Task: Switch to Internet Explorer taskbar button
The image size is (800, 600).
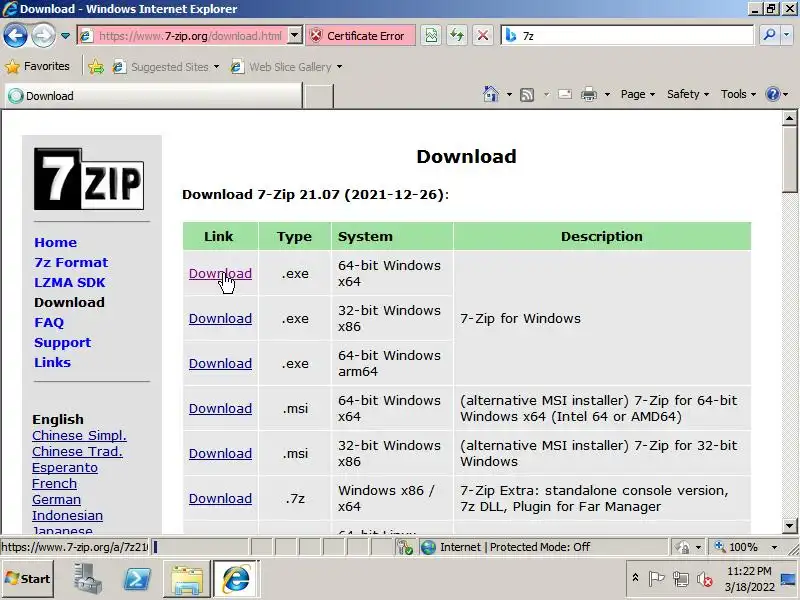Action: tap(236, 579)
